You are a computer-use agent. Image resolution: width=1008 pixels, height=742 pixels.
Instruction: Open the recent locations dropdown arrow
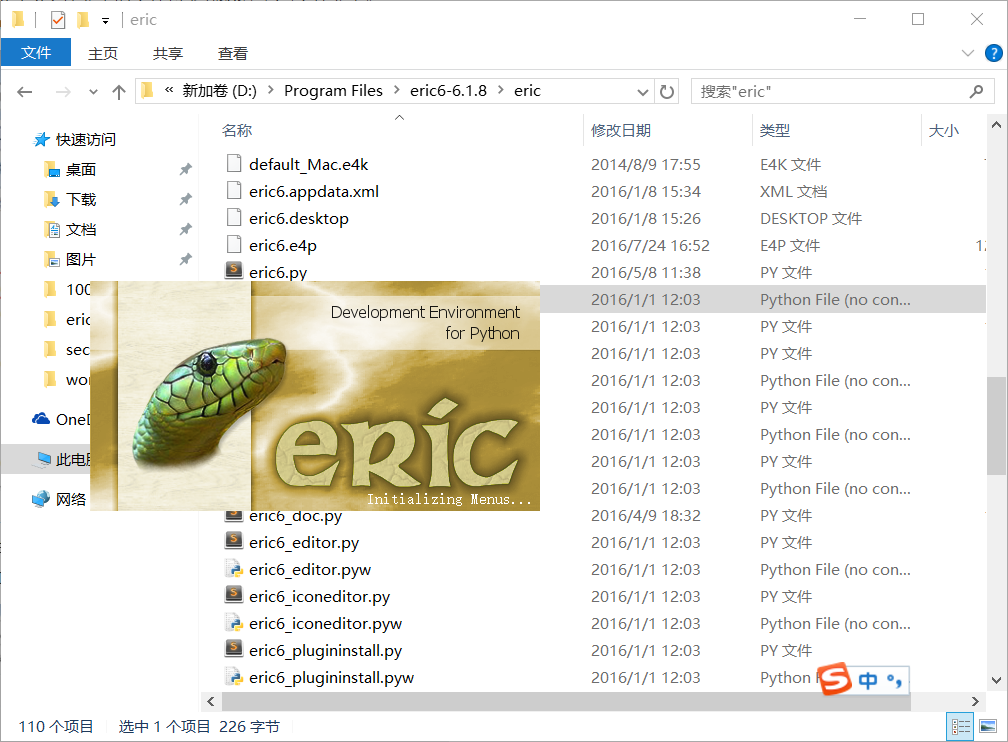(93, 92)
